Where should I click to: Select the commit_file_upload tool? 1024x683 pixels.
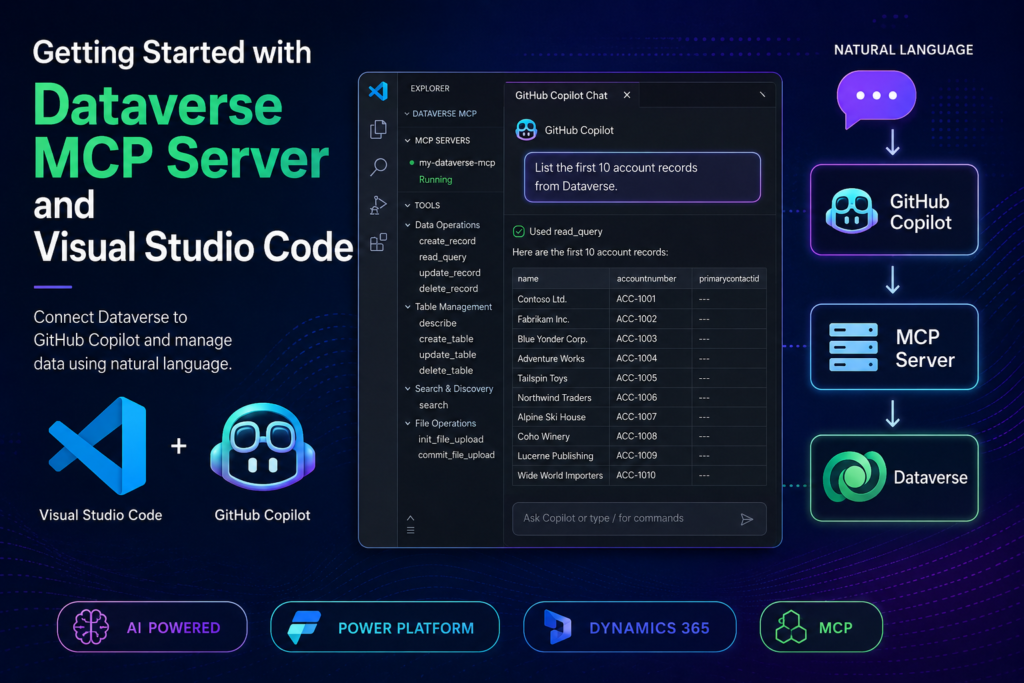click(456, 455)
